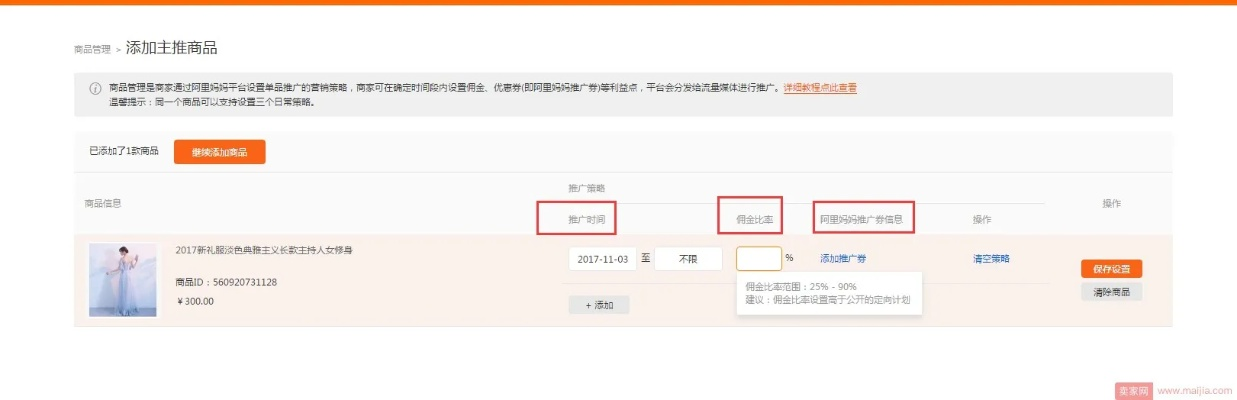This screenshot has height=400, width=1237.
Task: Click the product title 2017新礼服淡色典雅
Action: click(x=263, y=250)
